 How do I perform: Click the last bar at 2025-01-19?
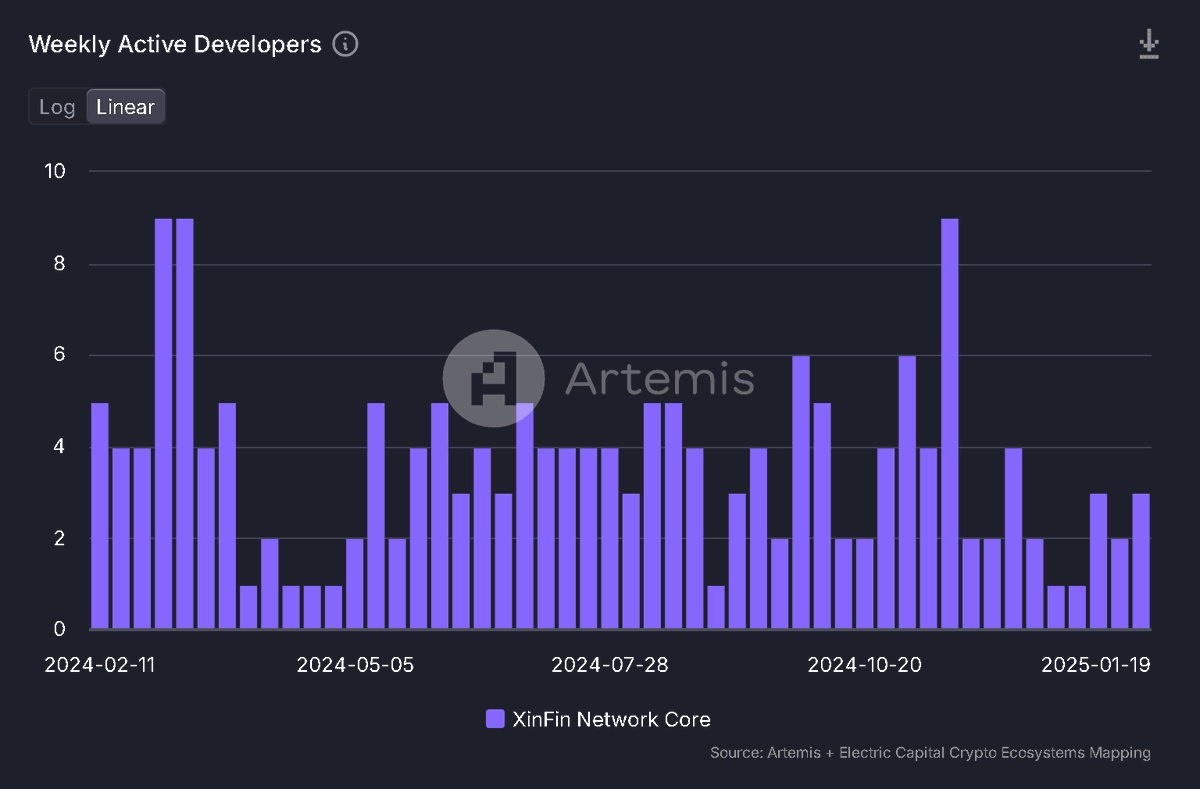point(1141,561)
